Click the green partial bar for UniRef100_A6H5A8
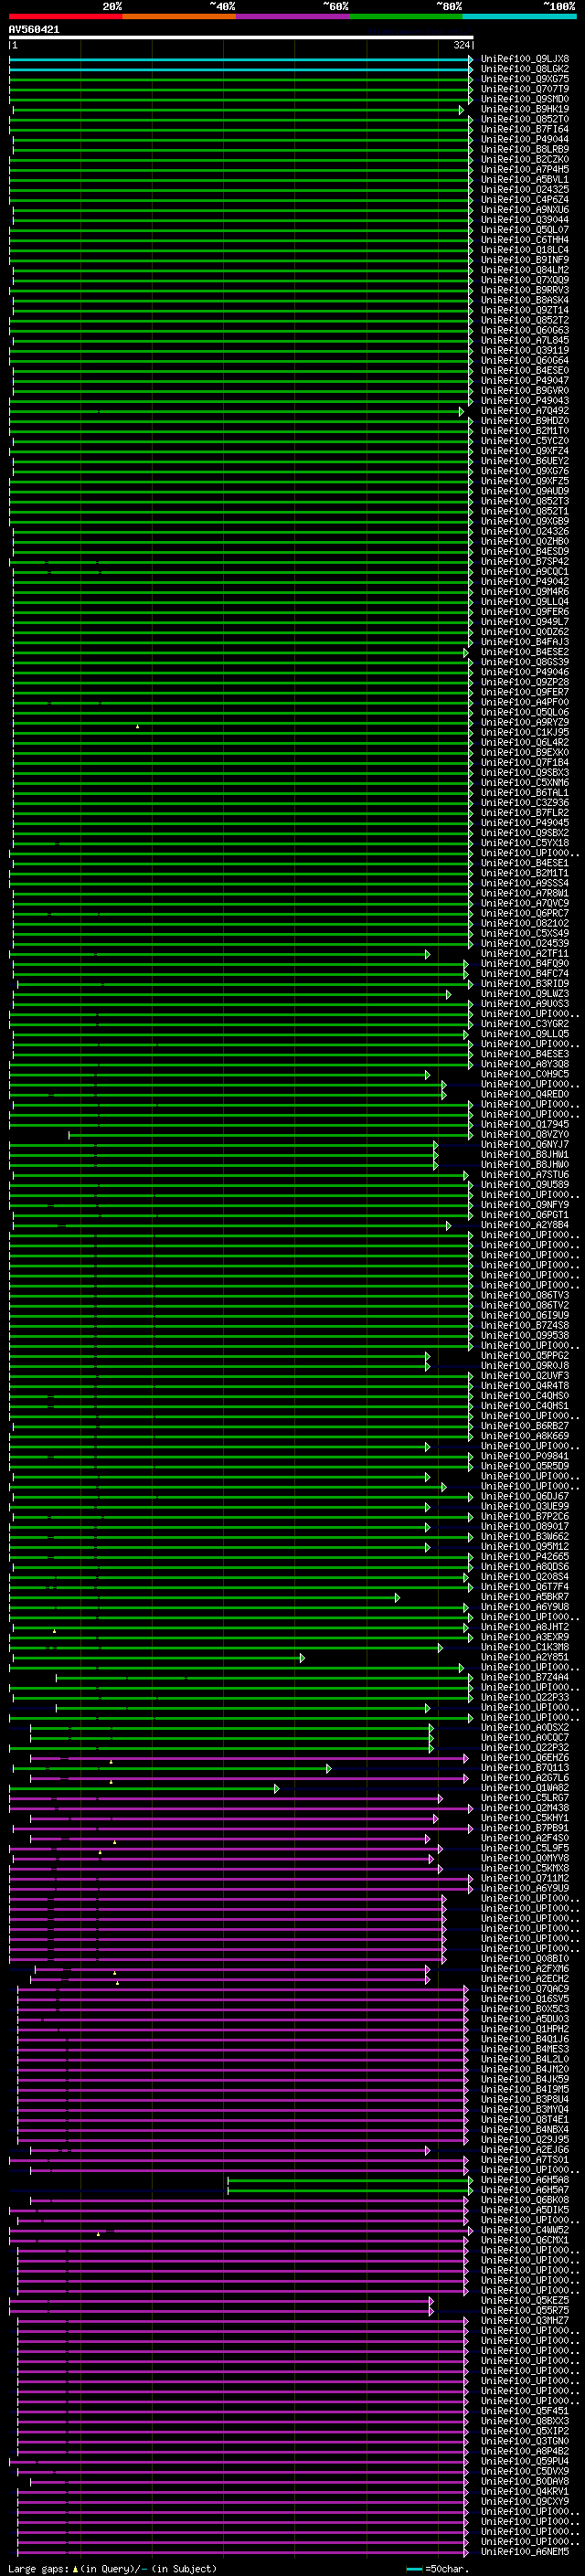585x2576 pixels. coord(350,2180)
